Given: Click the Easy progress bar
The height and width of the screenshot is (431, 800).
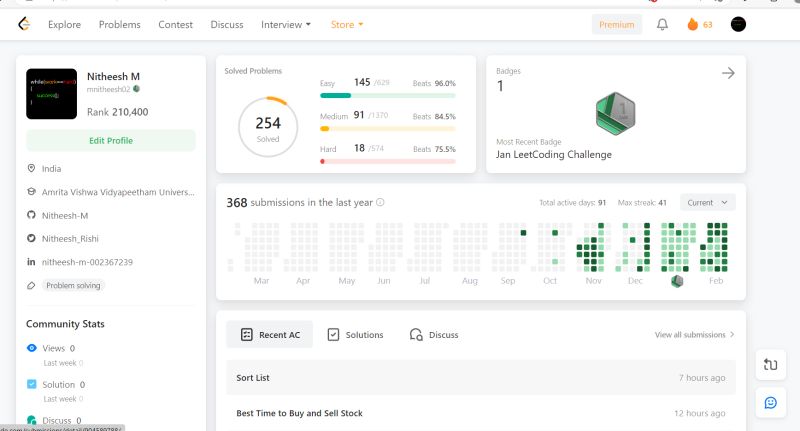Looking at the screenshot, I should click(388, 95).
